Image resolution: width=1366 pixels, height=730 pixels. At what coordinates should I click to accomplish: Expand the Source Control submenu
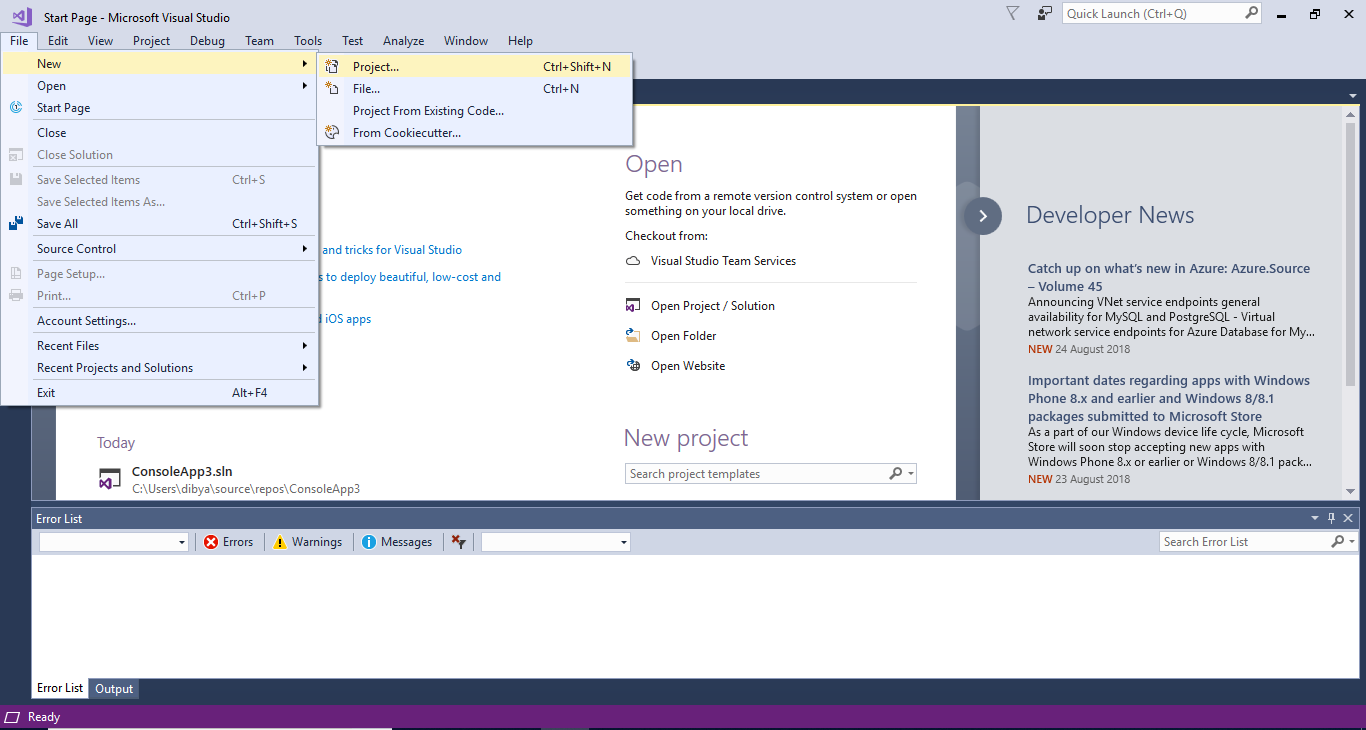[160, 249]
